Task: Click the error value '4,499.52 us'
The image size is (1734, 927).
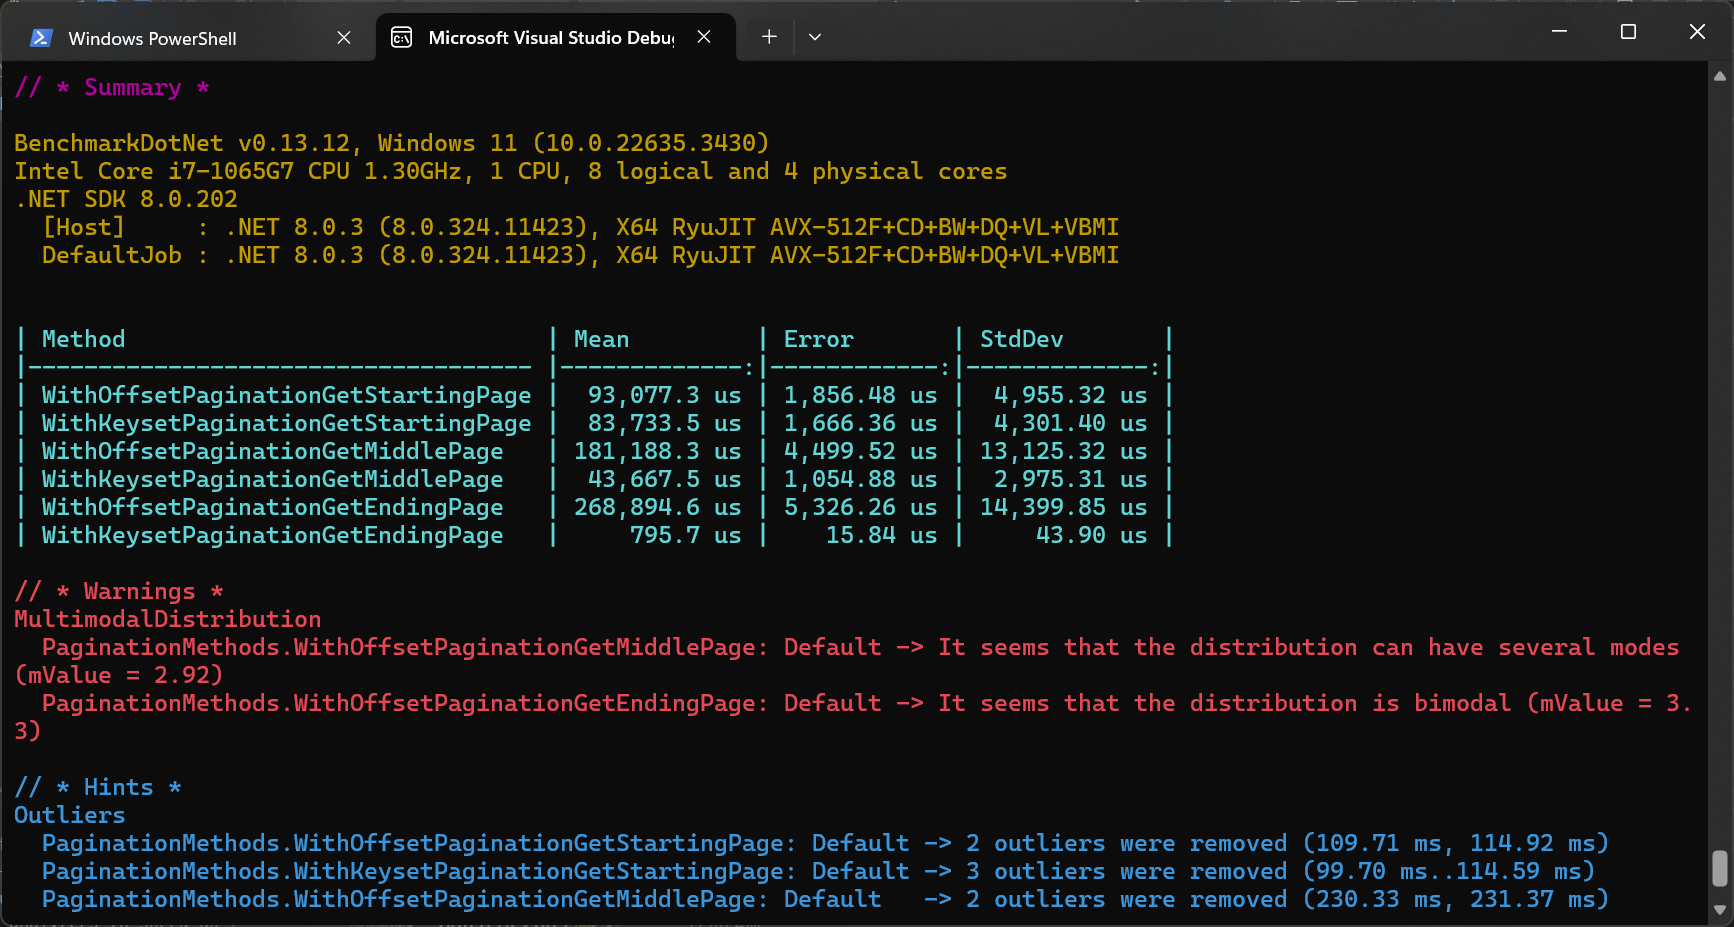Action: tap(861, 452)
